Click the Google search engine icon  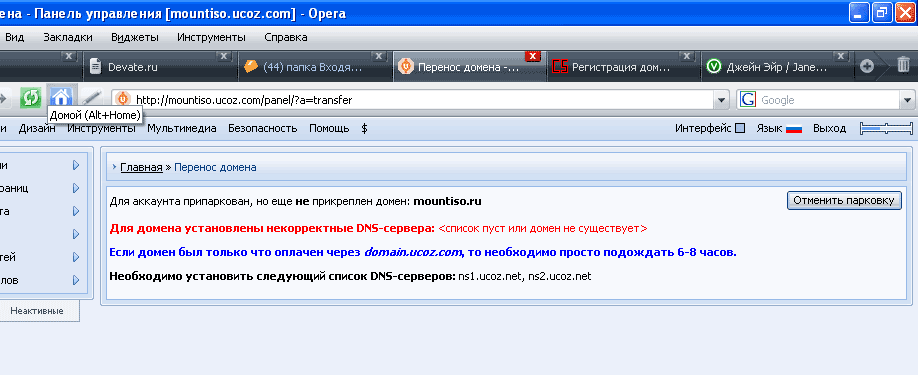(748, 99)
